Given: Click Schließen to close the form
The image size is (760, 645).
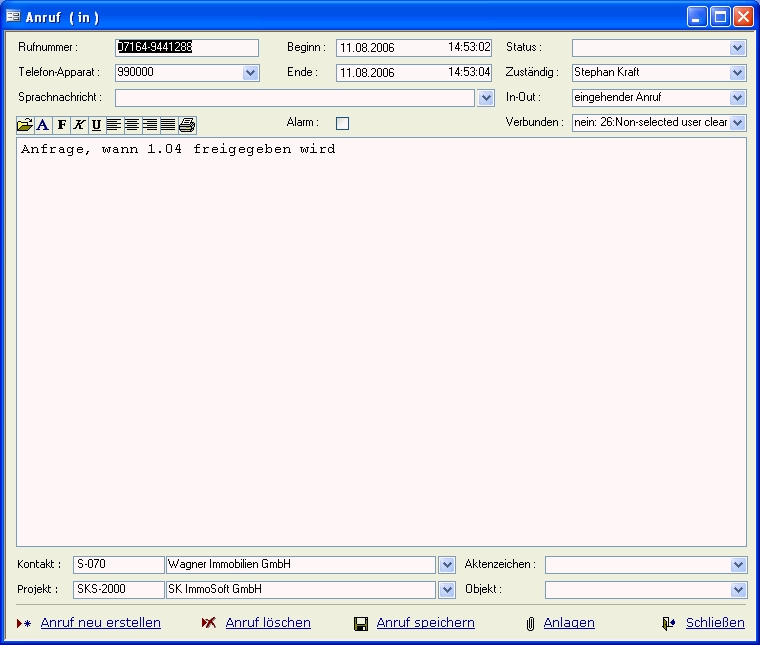Looking at the screenshot, I should pos(714,623).
